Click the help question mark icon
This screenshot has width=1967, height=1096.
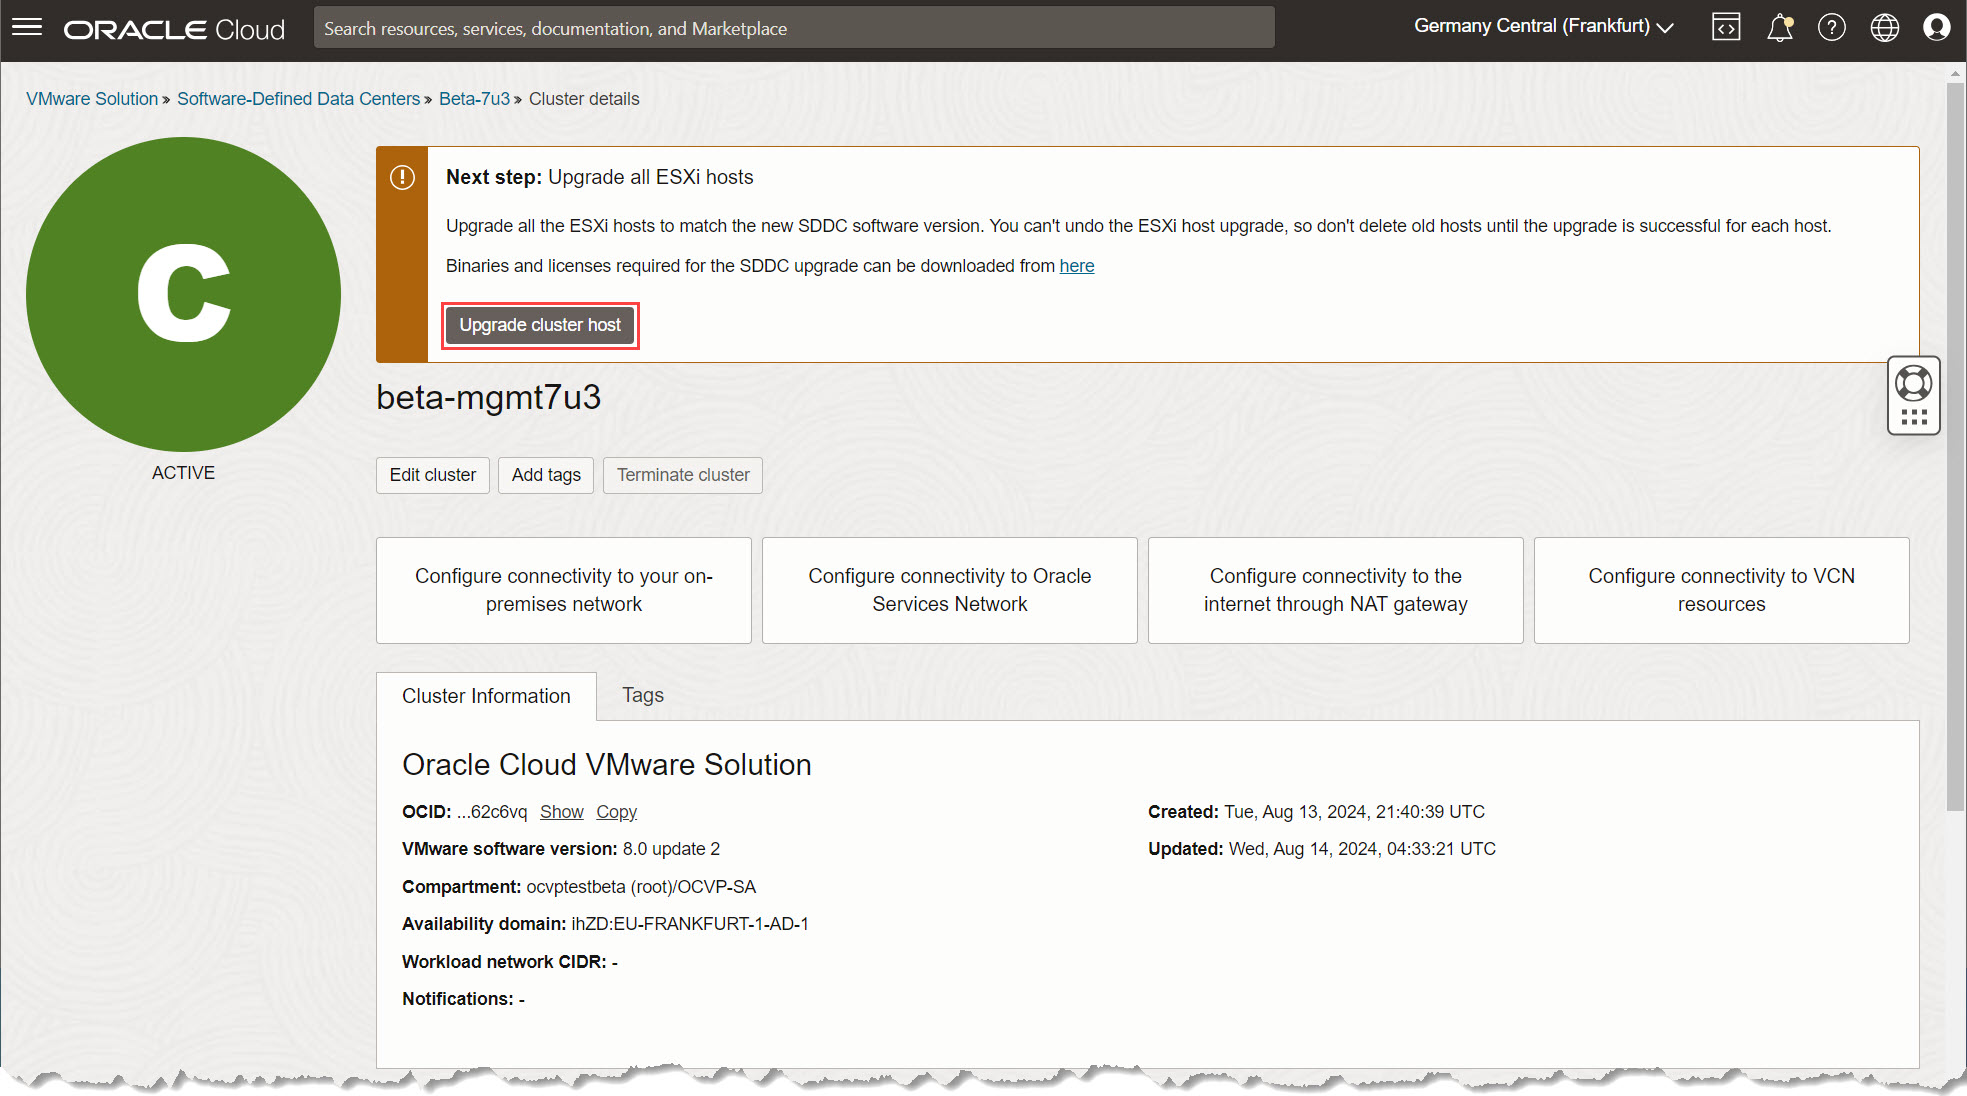[x=1831, y=27]
